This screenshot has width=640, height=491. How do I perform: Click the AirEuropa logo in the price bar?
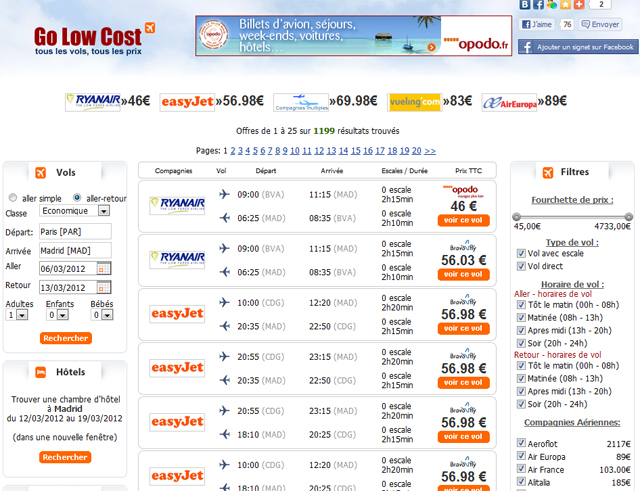(509, 102)
